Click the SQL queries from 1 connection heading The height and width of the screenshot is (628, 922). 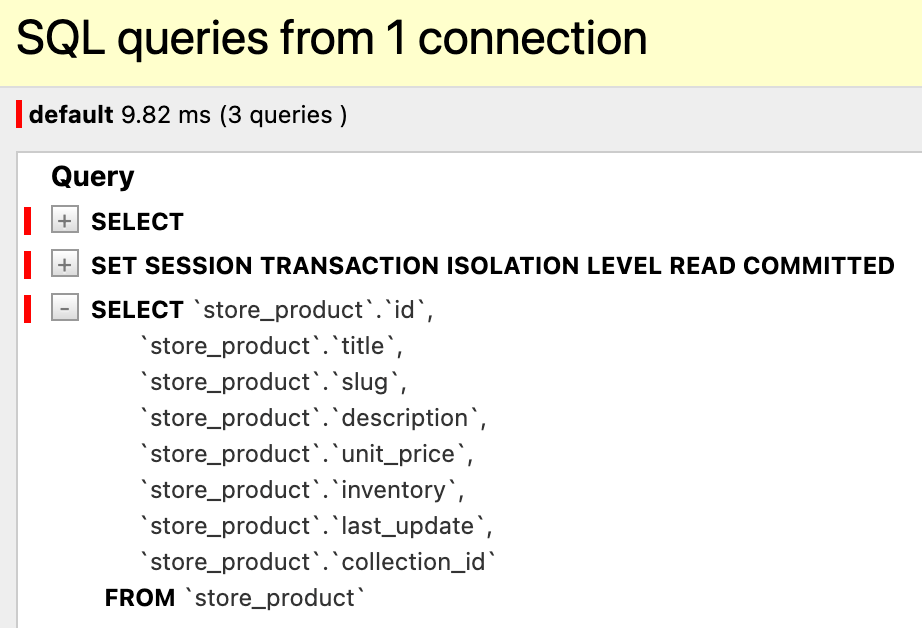(332, 38)
